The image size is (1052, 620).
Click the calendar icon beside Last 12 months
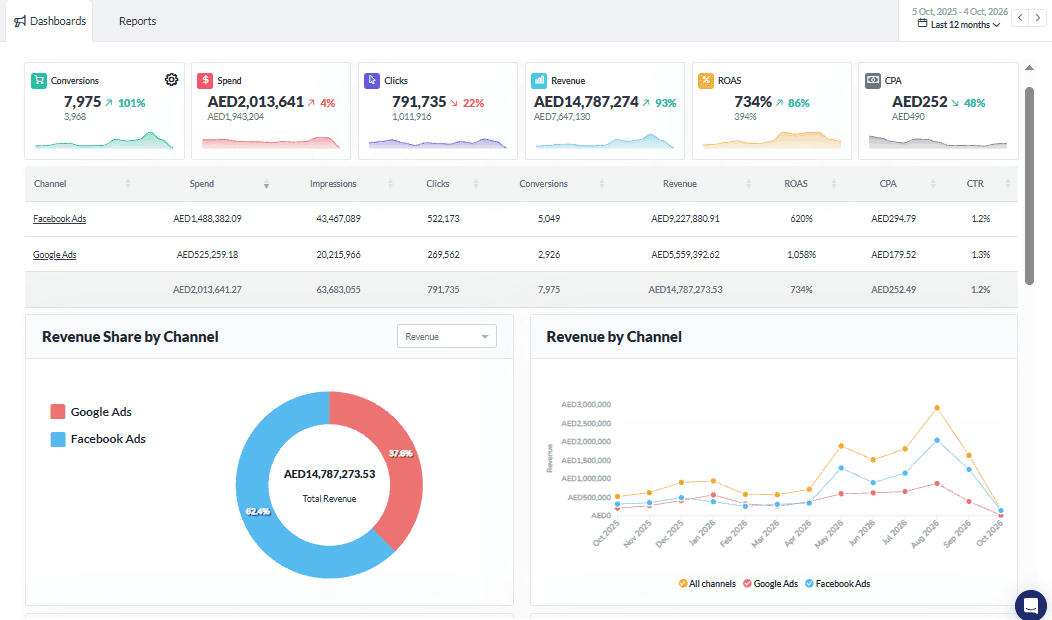(x=923, y=24)
